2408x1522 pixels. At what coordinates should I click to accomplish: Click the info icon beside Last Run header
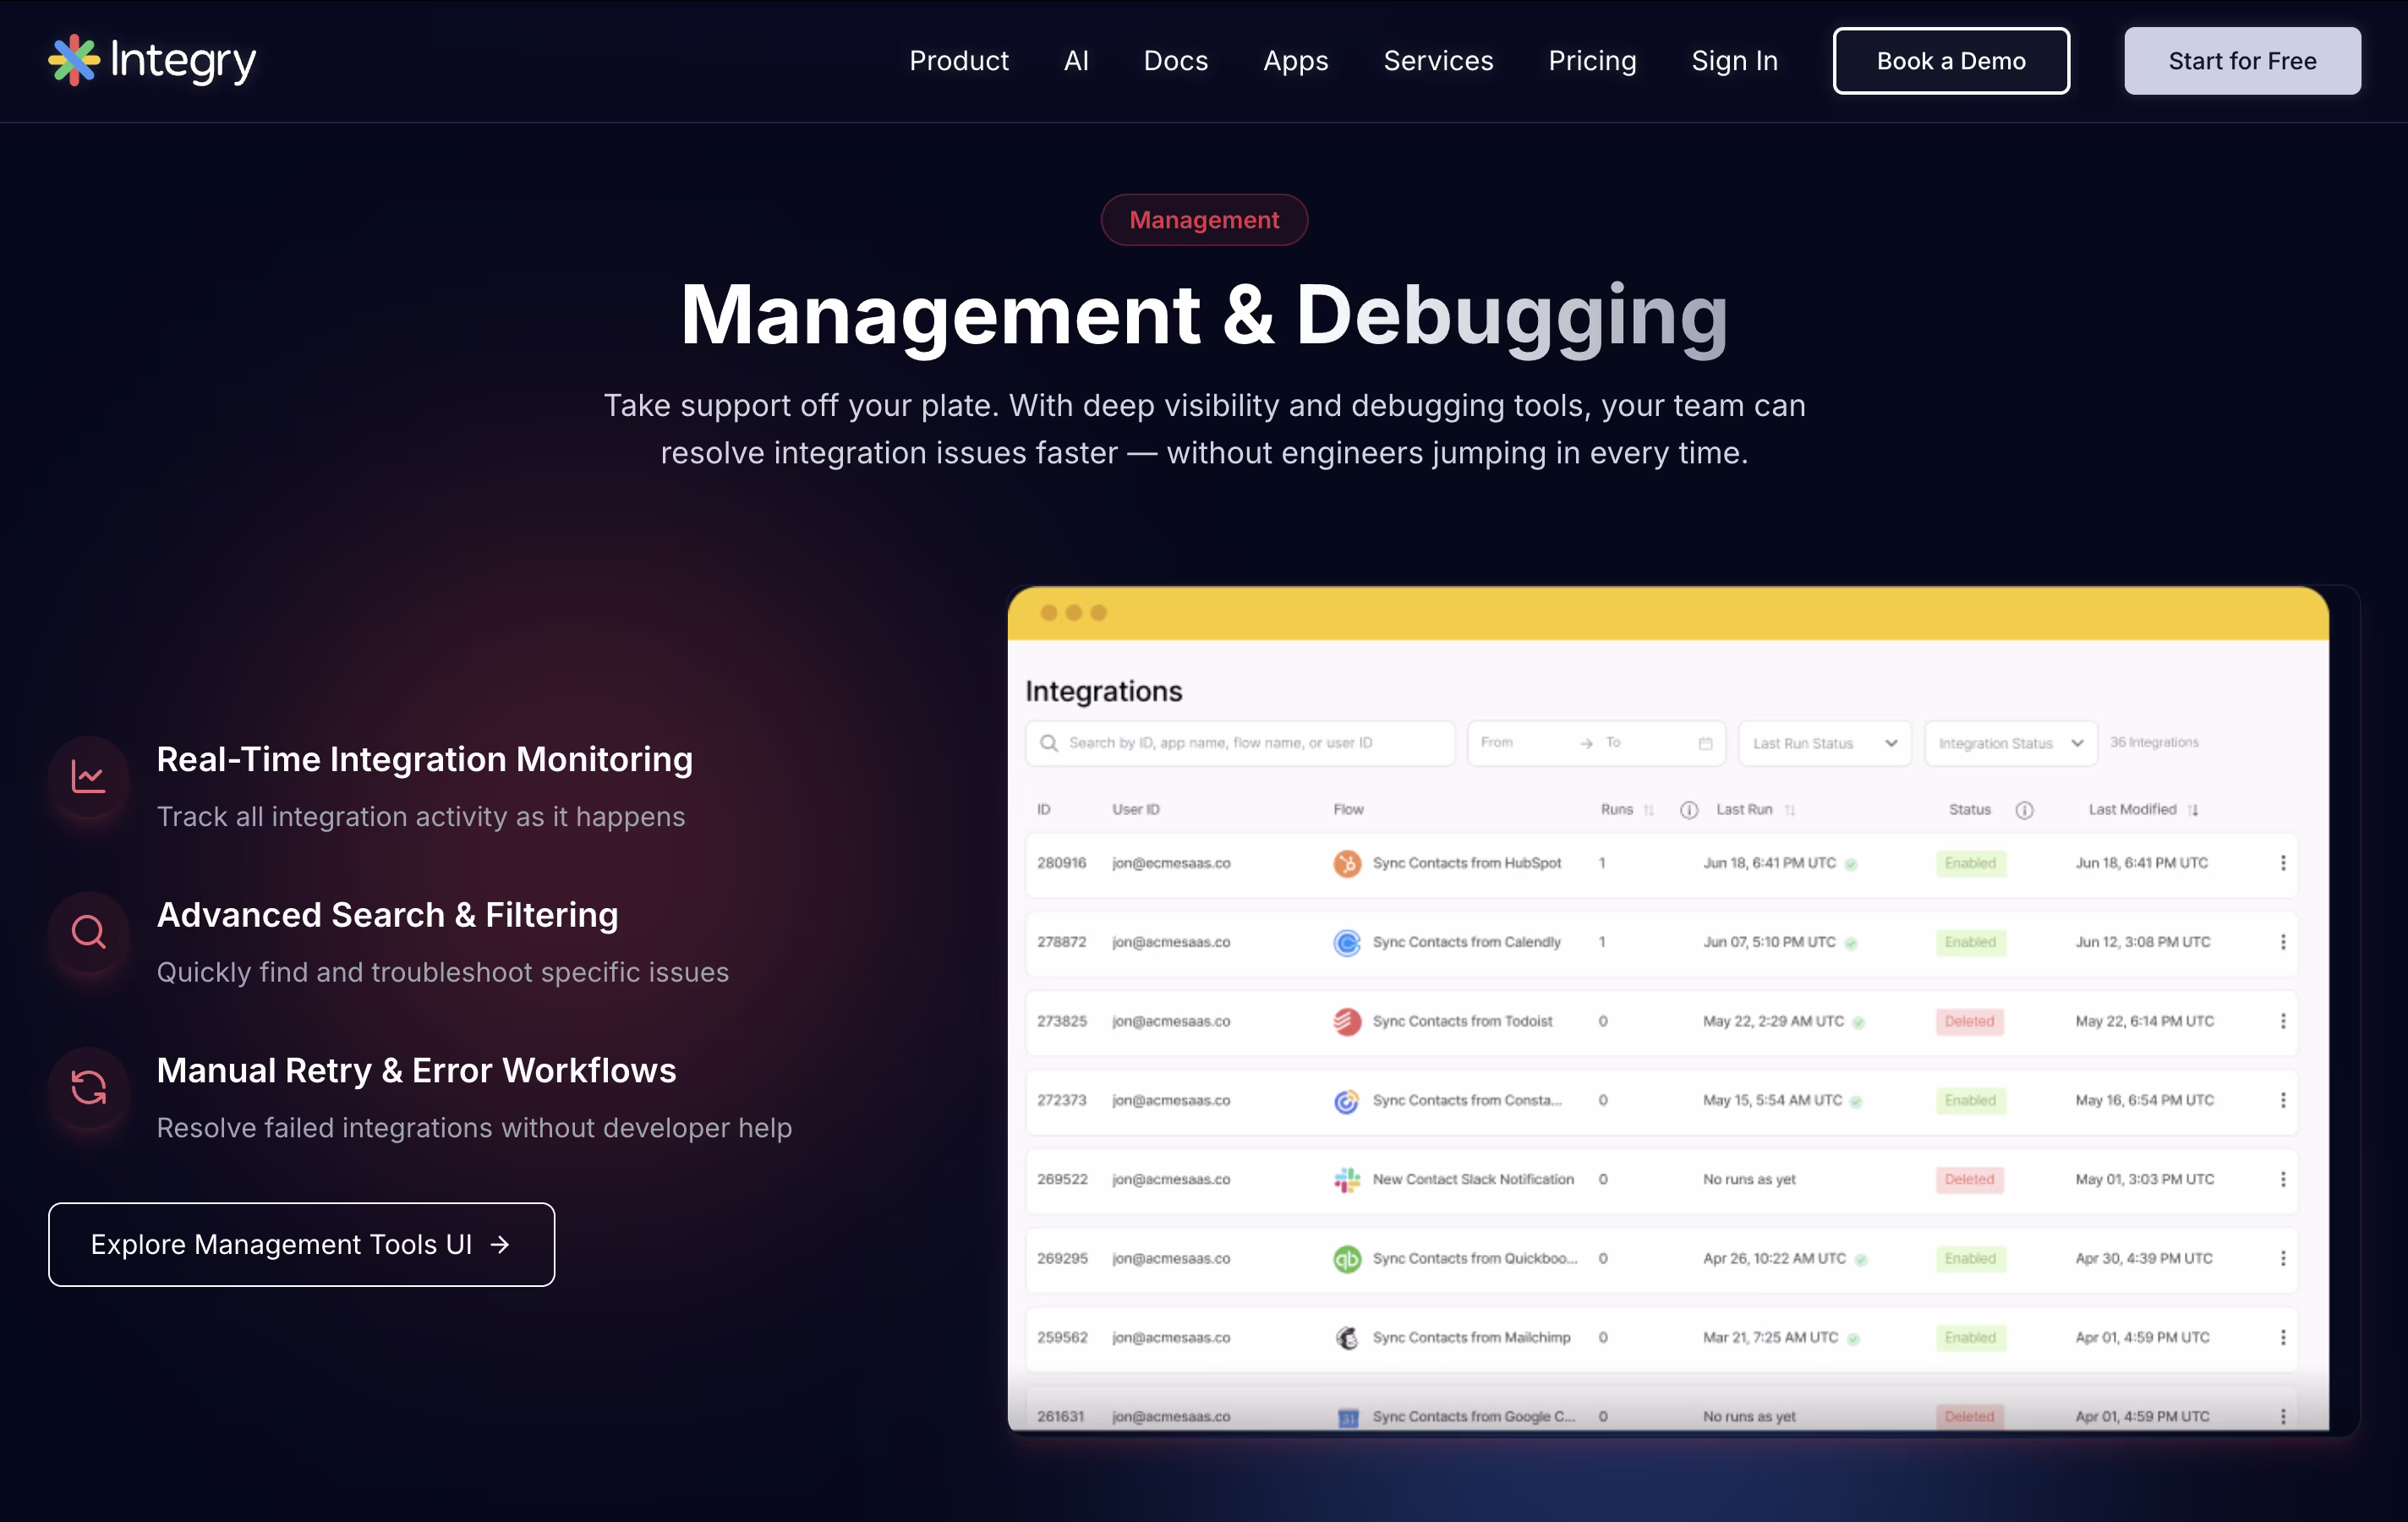click(1689, 810)
